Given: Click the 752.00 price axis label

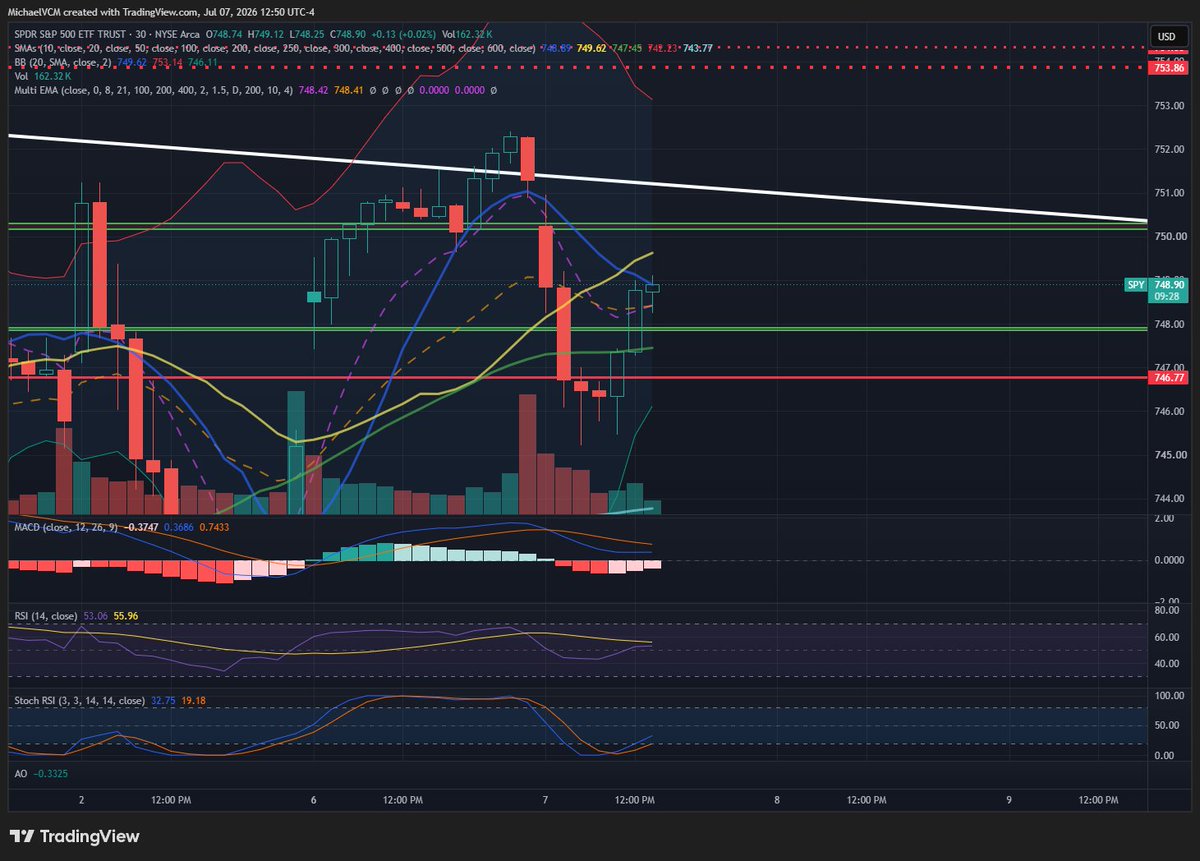Looking at the screenshot, I should click(x=1168, y=149).
